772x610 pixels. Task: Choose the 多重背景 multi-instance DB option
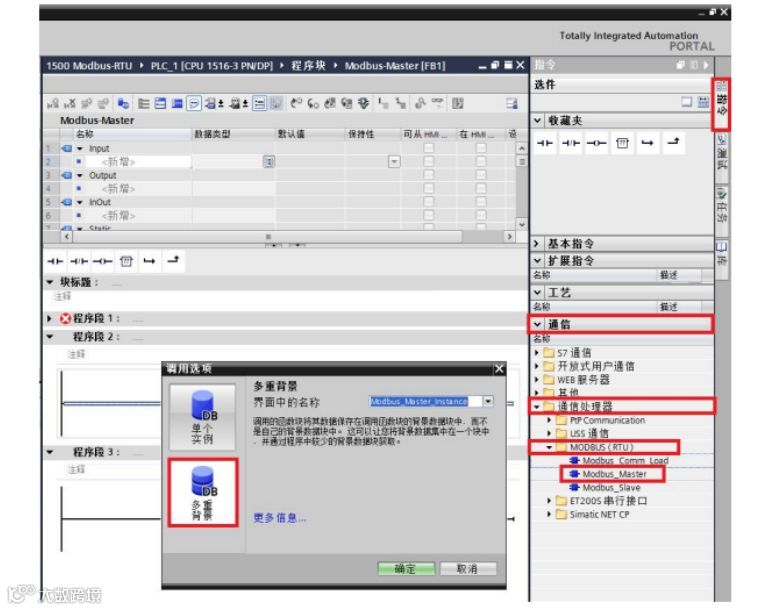pos(203,493)
